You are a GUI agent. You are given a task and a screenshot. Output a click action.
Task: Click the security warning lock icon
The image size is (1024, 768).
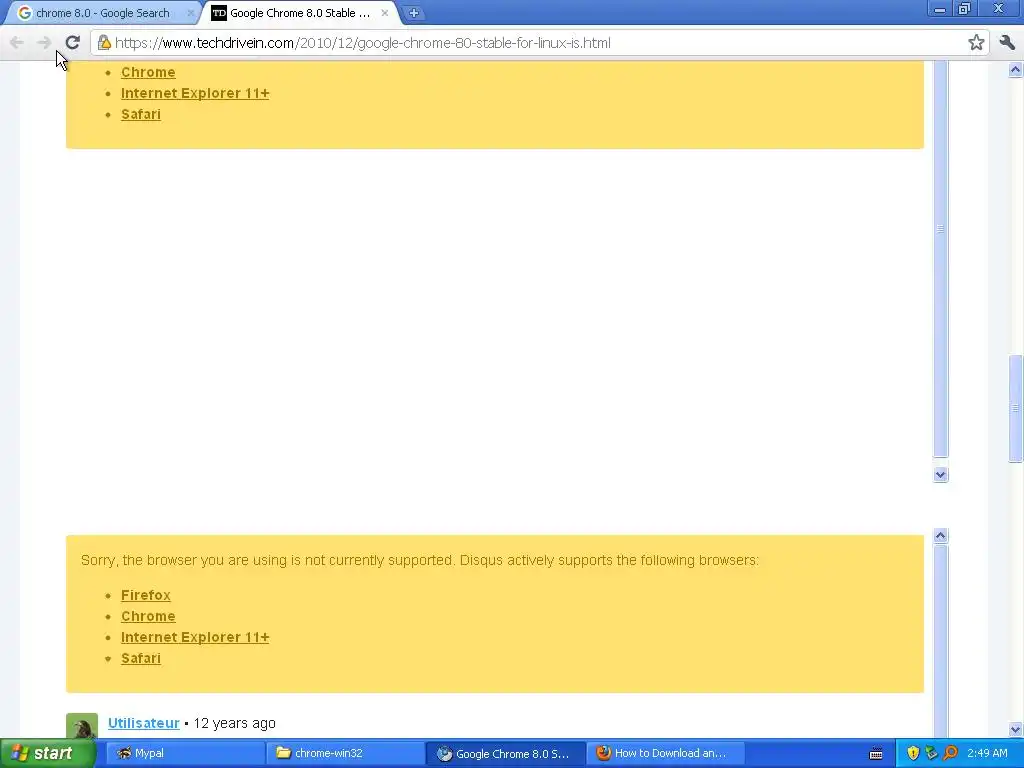104,43
